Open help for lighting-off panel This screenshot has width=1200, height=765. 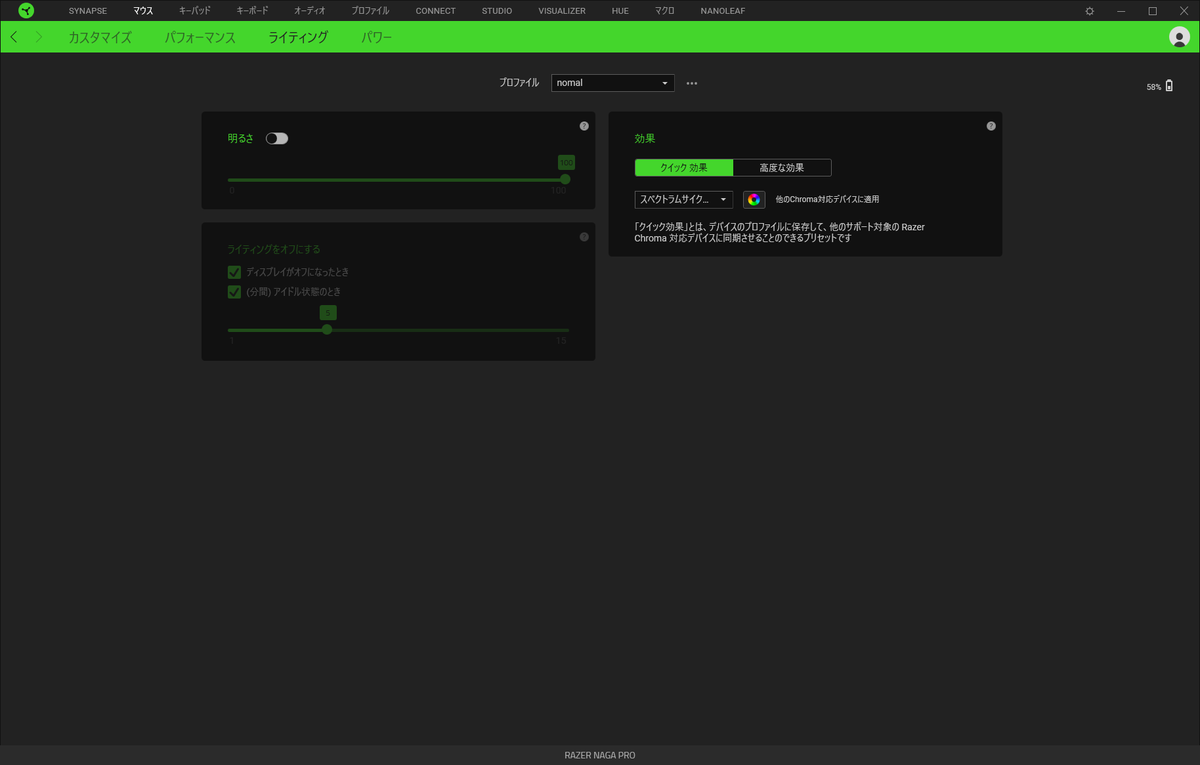click(x=584, y=237)
